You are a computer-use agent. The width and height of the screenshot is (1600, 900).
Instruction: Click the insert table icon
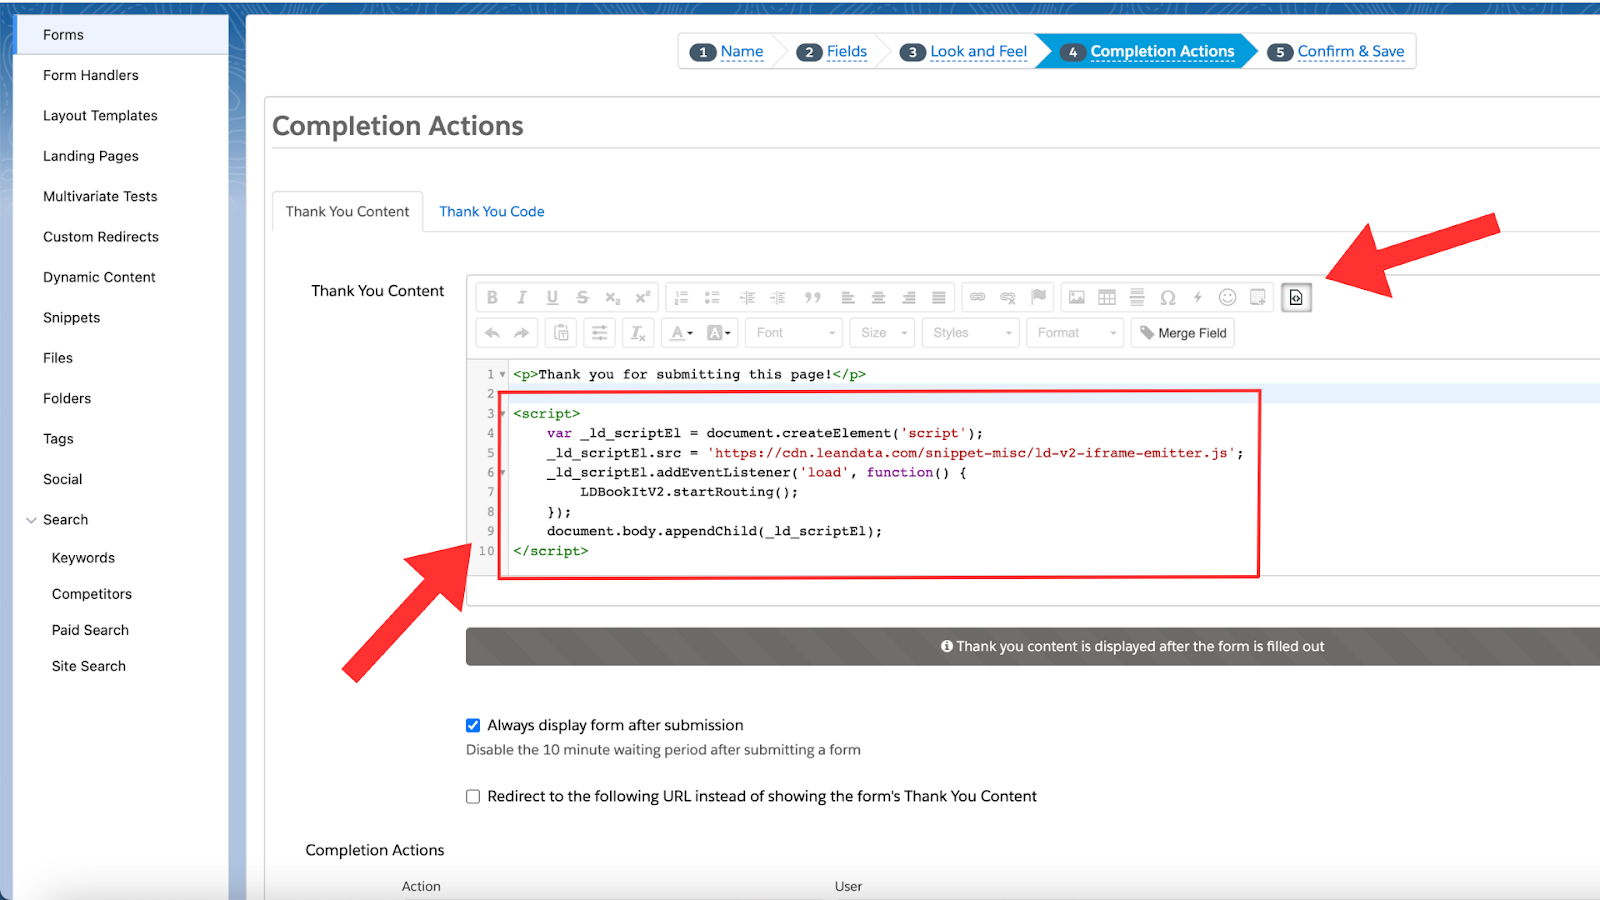[x=1107, y=298]
